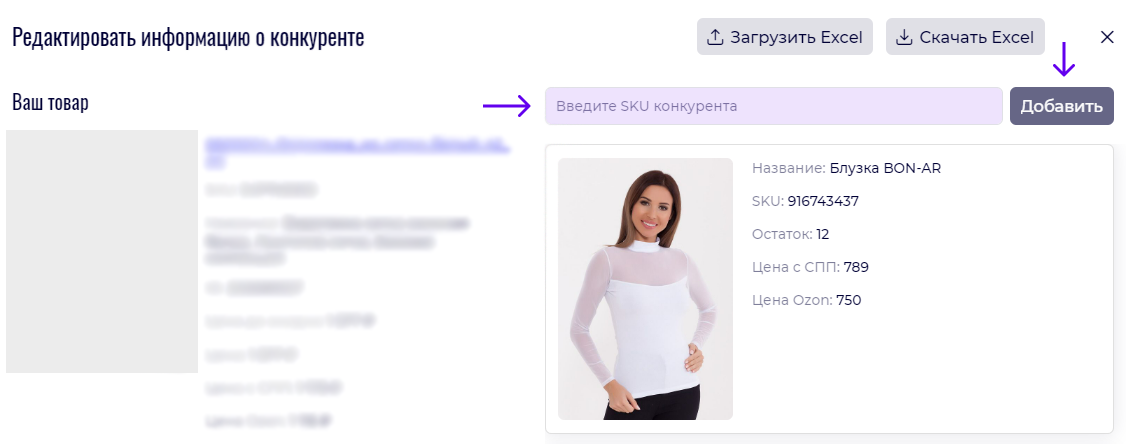Click the Загрузить Excel button label
Viewport: 1136px width, 444px height.
pyautogui.click(x=796, y=37)
